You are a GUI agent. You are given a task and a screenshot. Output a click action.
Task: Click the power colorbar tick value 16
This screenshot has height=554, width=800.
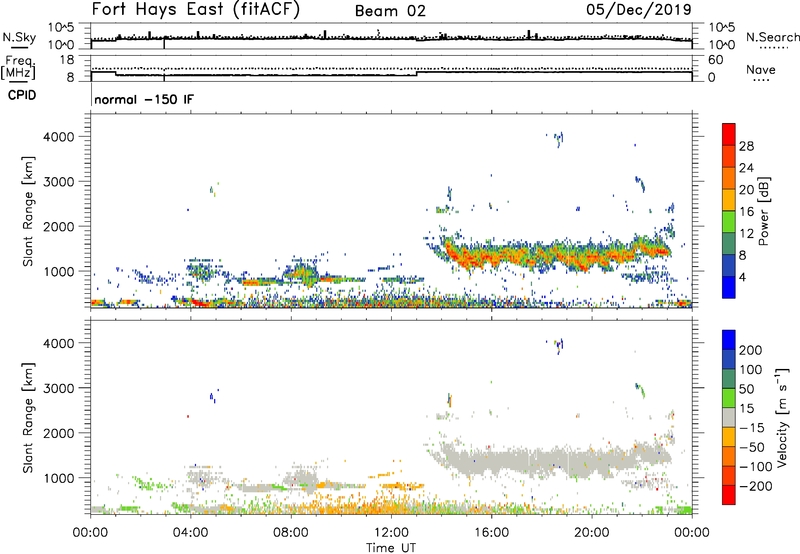pyautogui.click(x=746, y=212)
